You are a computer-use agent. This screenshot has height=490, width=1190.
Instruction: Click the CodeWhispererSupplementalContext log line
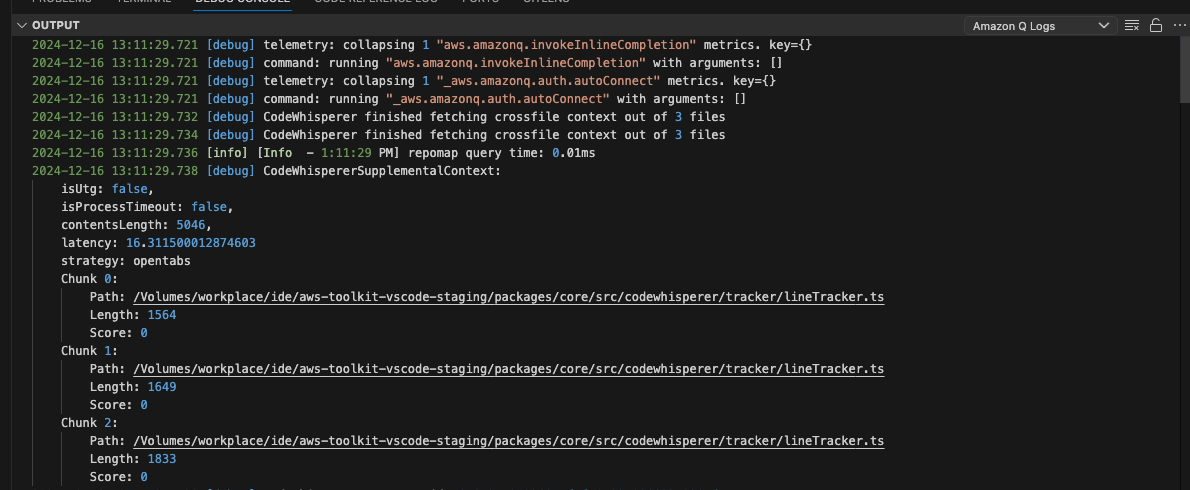point(267,171)
